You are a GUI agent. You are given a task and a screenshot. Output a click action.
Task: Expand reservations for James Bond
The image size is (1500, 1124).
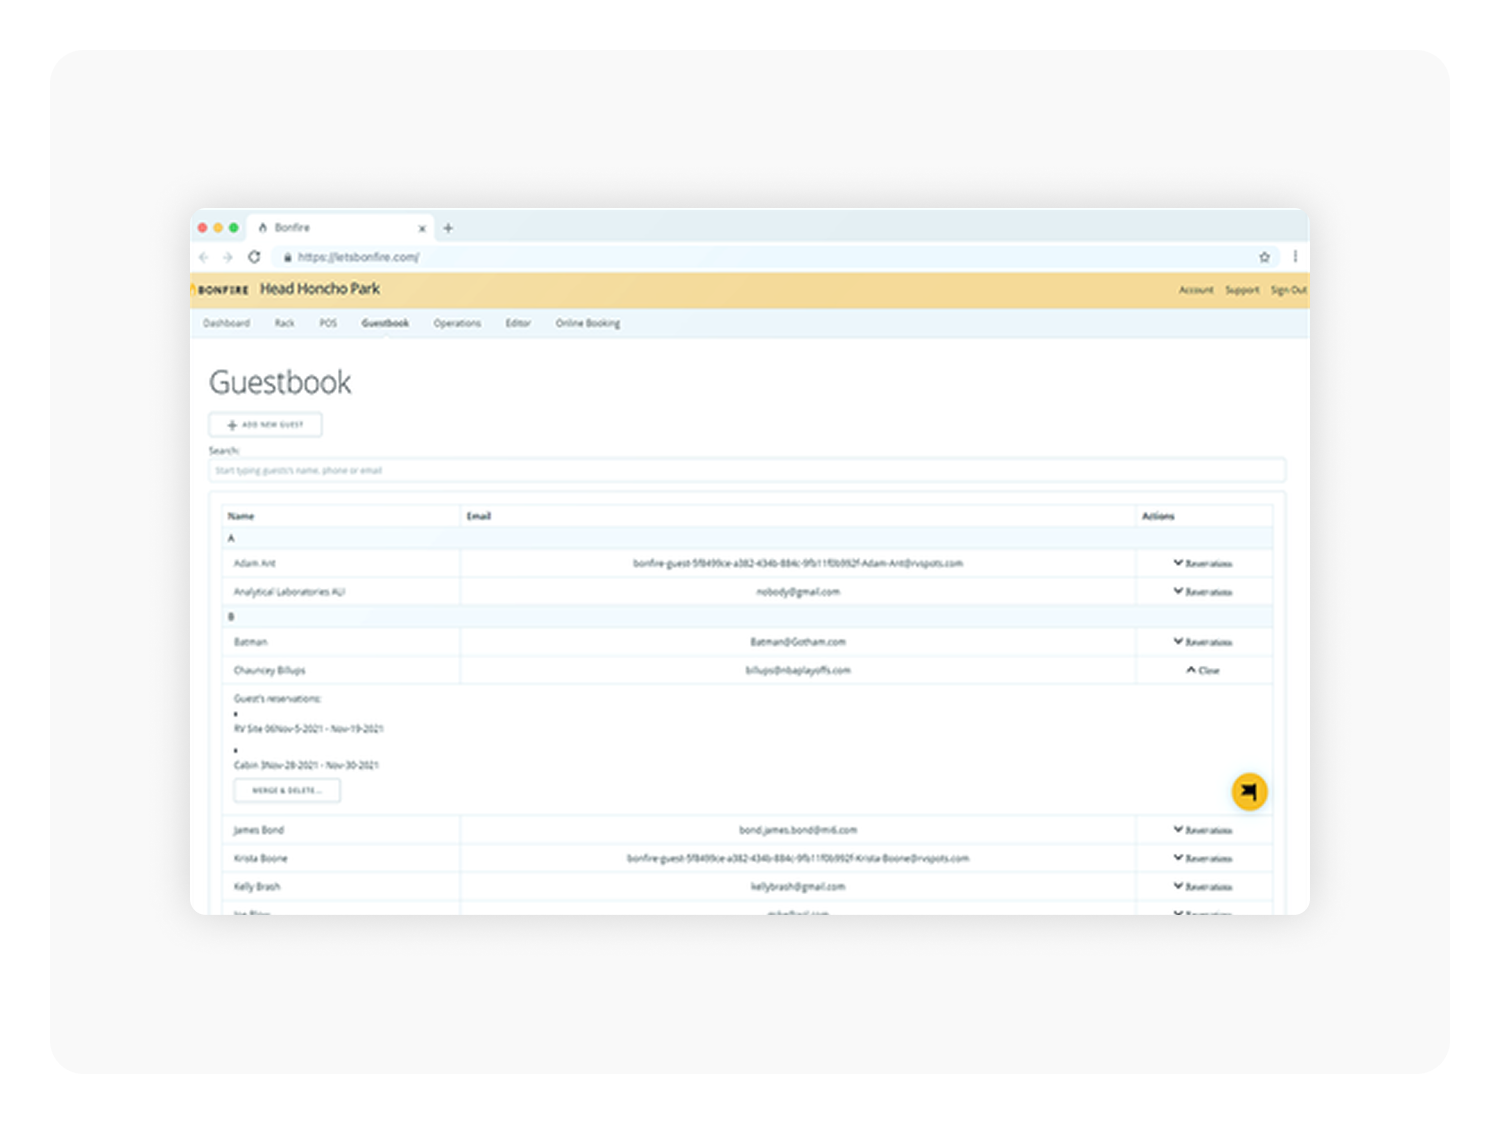[x=1203, y=830]
